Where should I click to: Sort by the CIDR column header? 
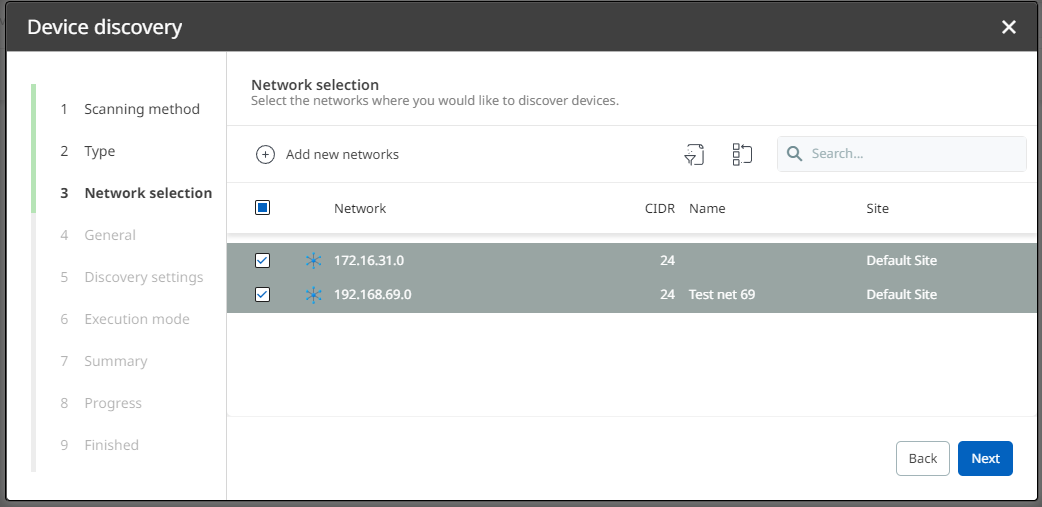[x=660, y=208]
